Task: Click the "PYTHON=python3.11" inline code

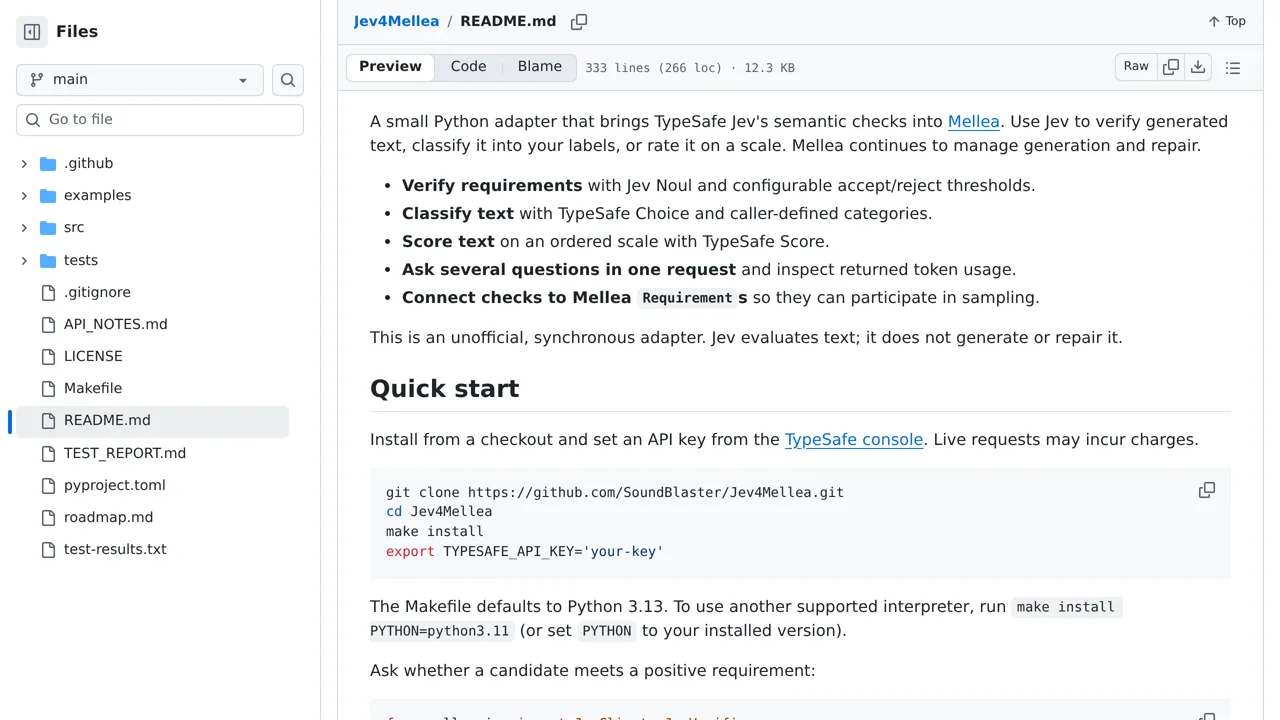Action: coord(440,631)
